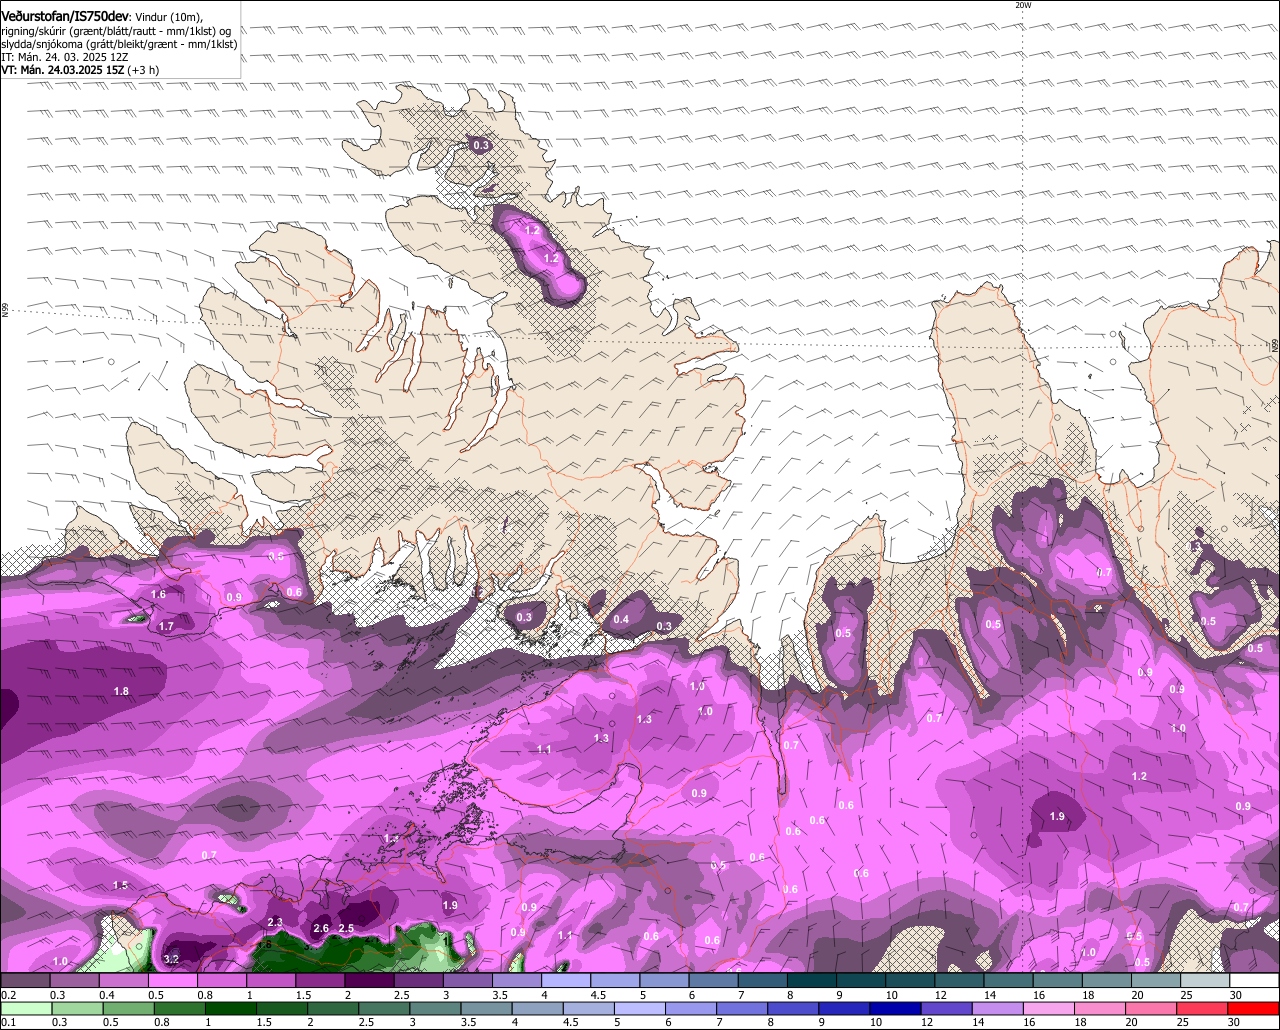
Task: Click light pink rain swatch between 16 and 18
Action: tap(1048, 1008)
